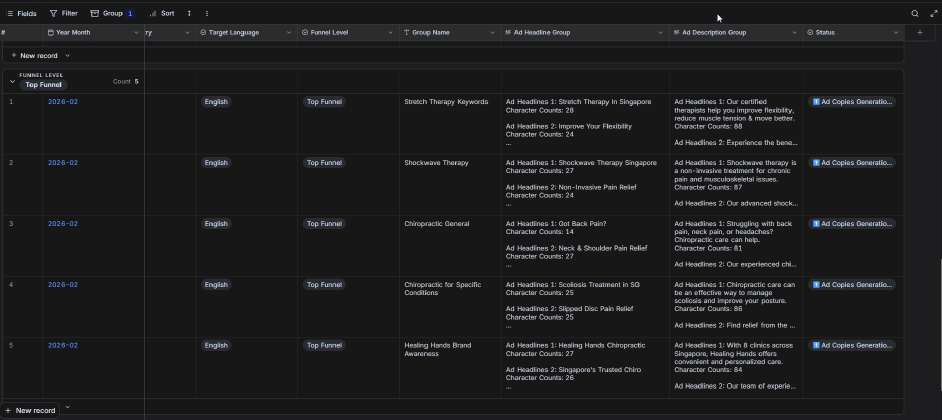The width and height of the screenshot is (942, 420).
Task: Select headline cell 'Scoliosis Treatment in SG'
Action: click(x=585, y=307)
